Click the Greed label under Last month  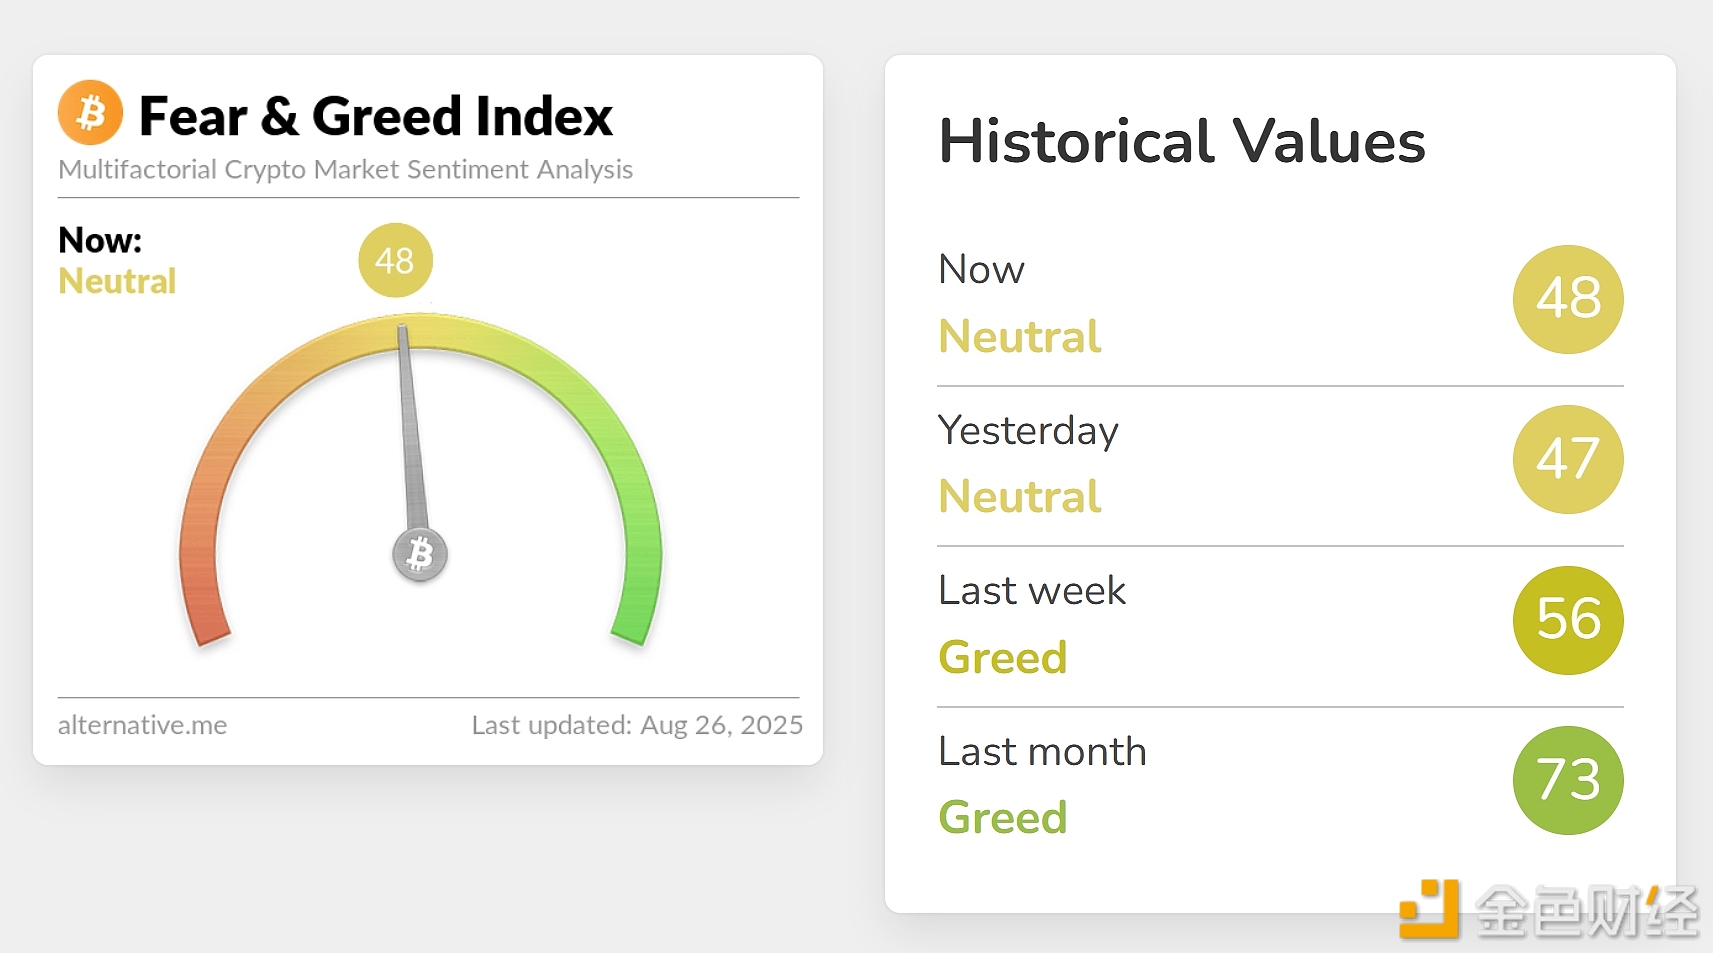tap(1003, 818)
